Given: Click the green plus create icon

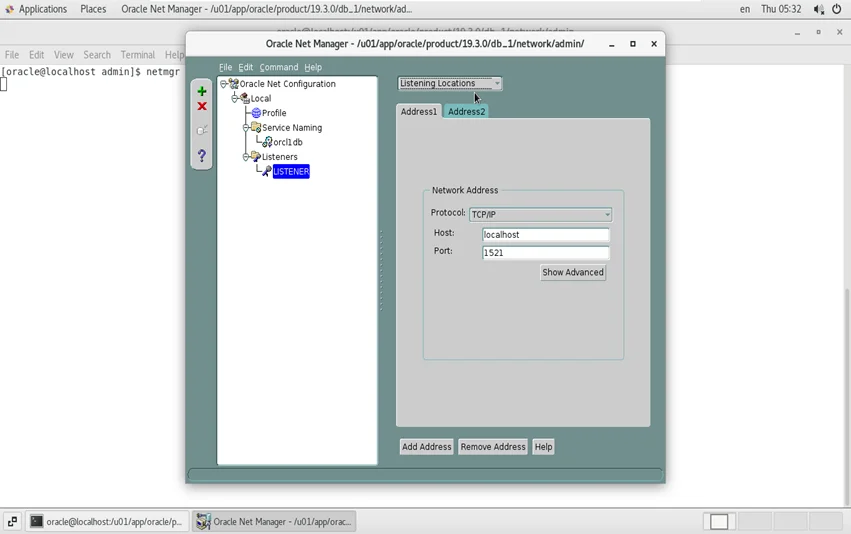Looking at the screenshot, I should [x=202, y=91].
